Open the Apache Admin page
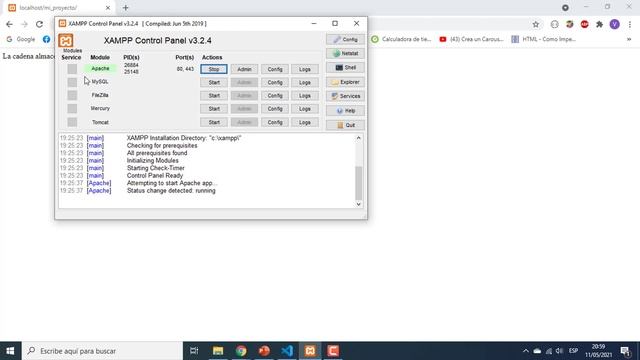The width and height of the screenshot is (640, 360). [x=244, y=69]
